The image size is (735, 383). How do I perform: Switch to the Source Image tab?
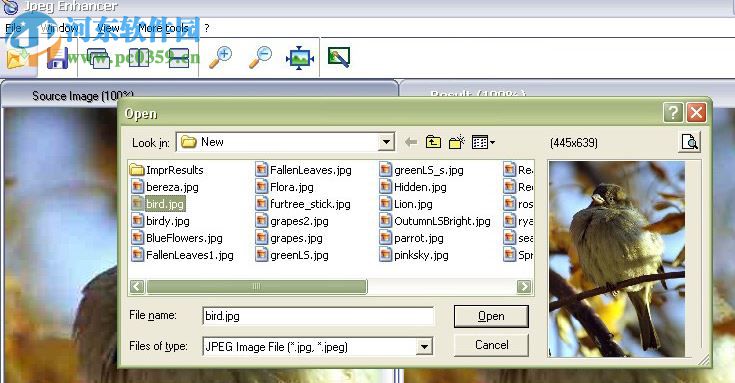pyautogui.click(x=82, y=96)
